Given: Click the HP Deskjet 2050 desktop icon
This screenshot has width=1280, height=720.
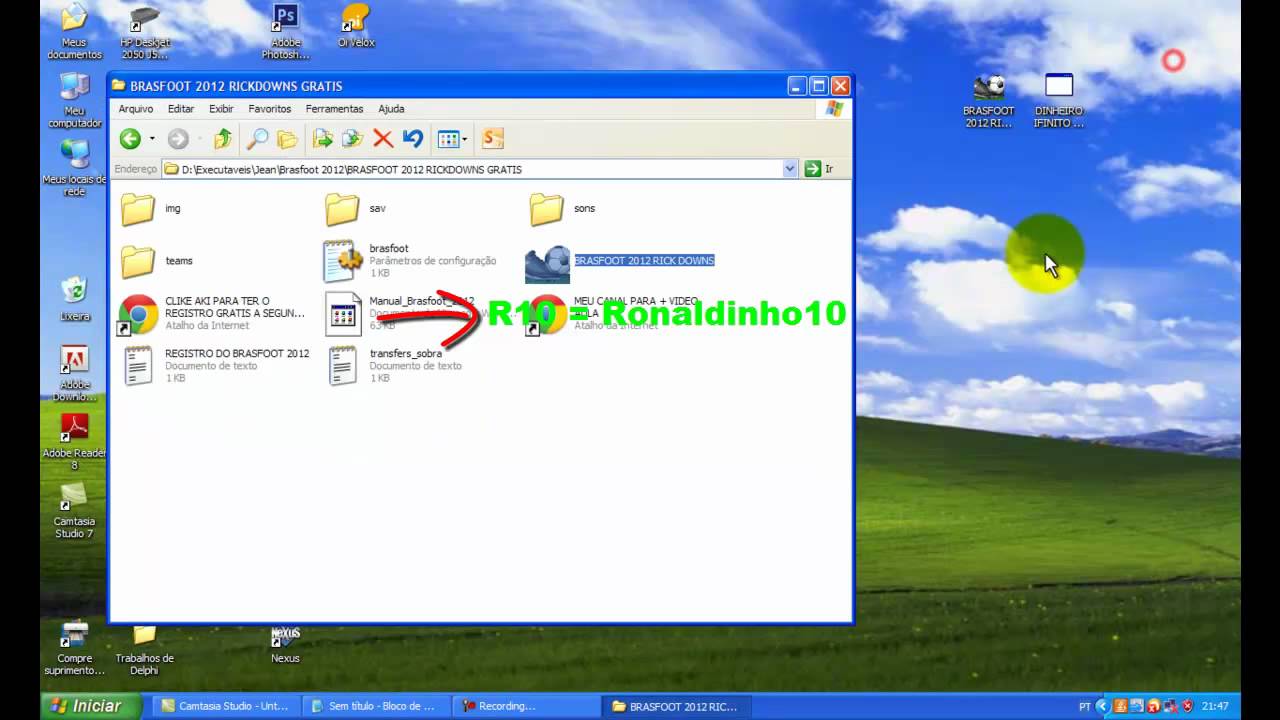Looking at the screenshot, I should (145, 33).
